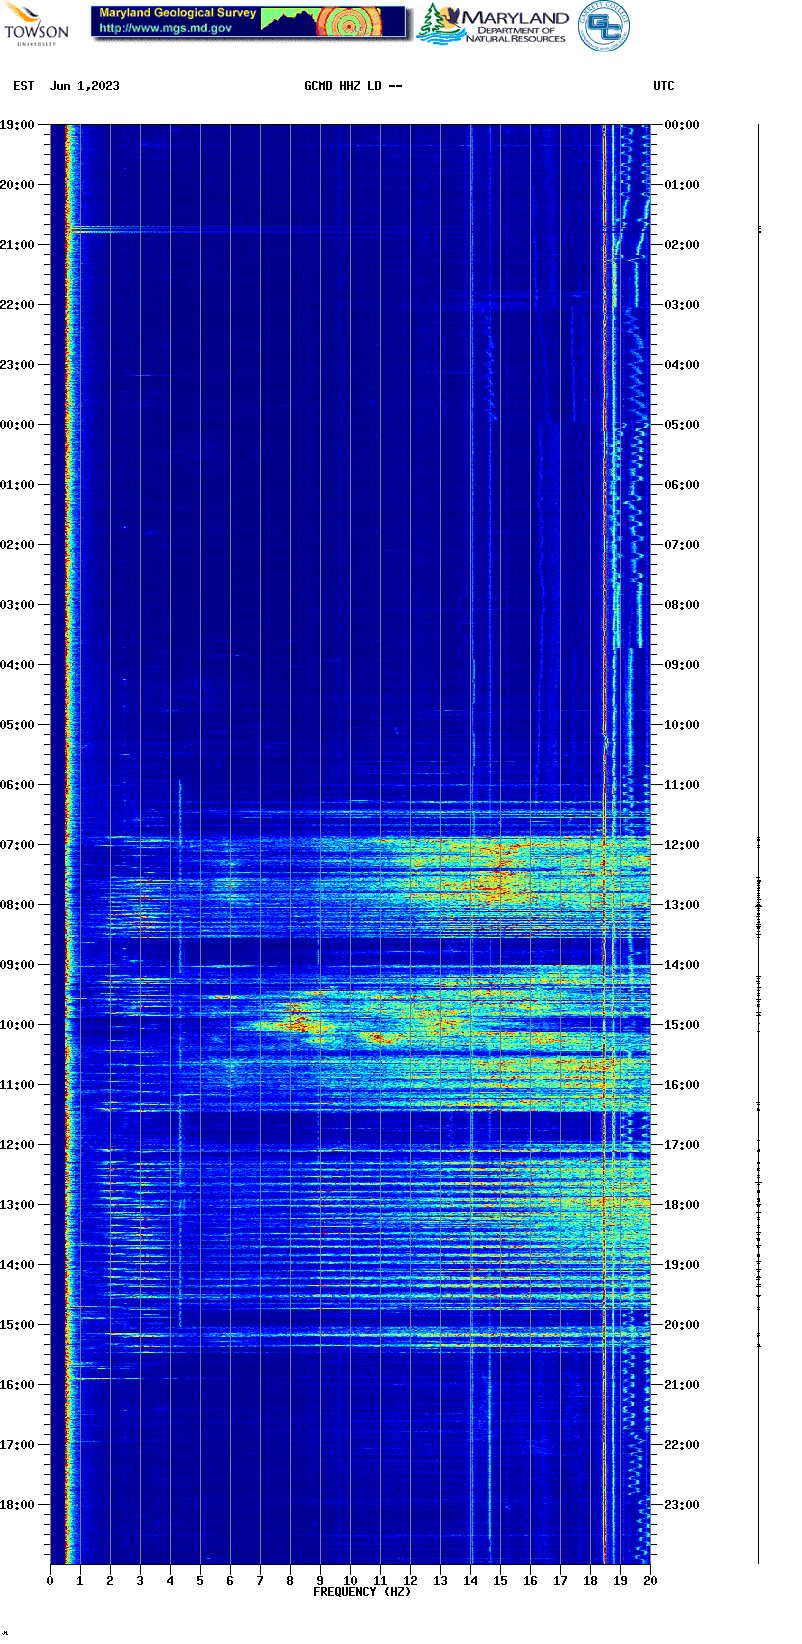Viewport: 802px width, 1644px height.
Task: Click the 20 Hz frequency axis label
Action: (650, 1580)
